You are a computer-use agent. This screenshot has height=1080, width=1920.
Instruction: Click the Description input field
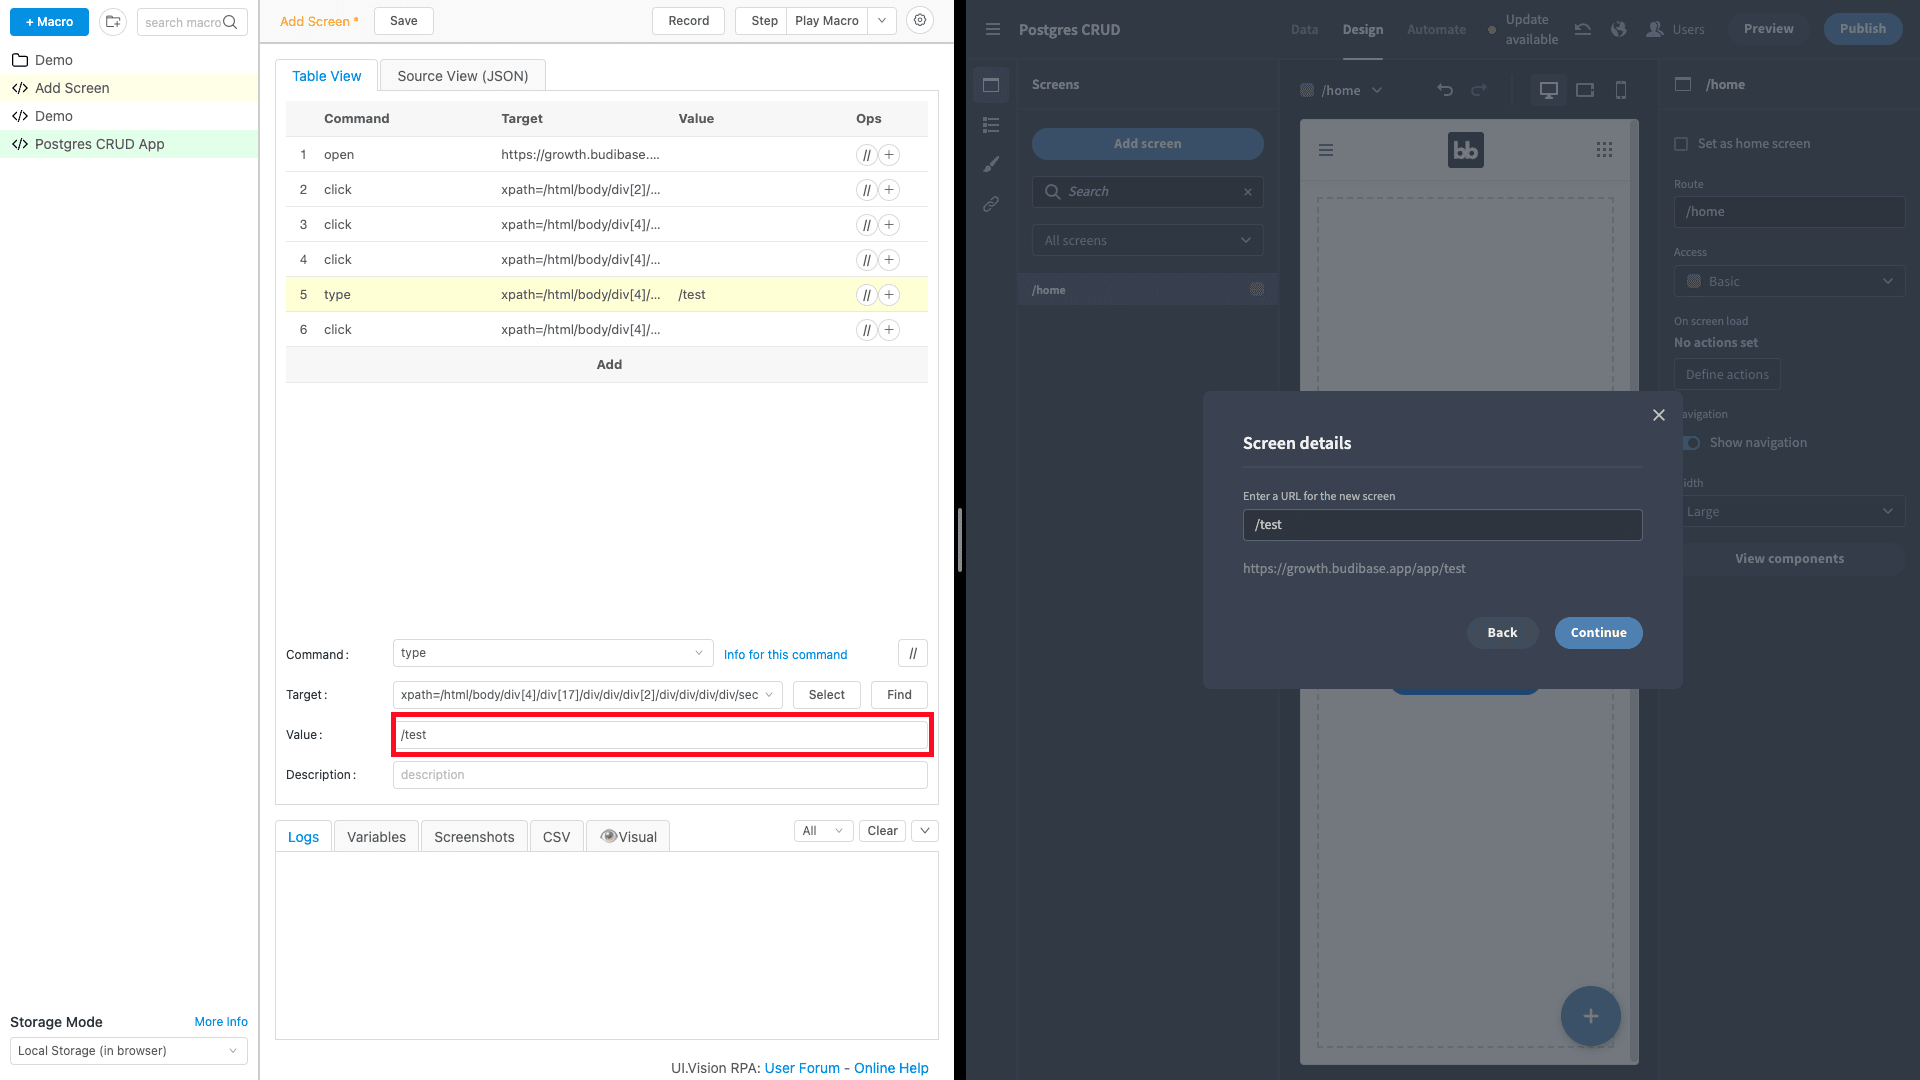pyautogui.click(x=660, y=775)
